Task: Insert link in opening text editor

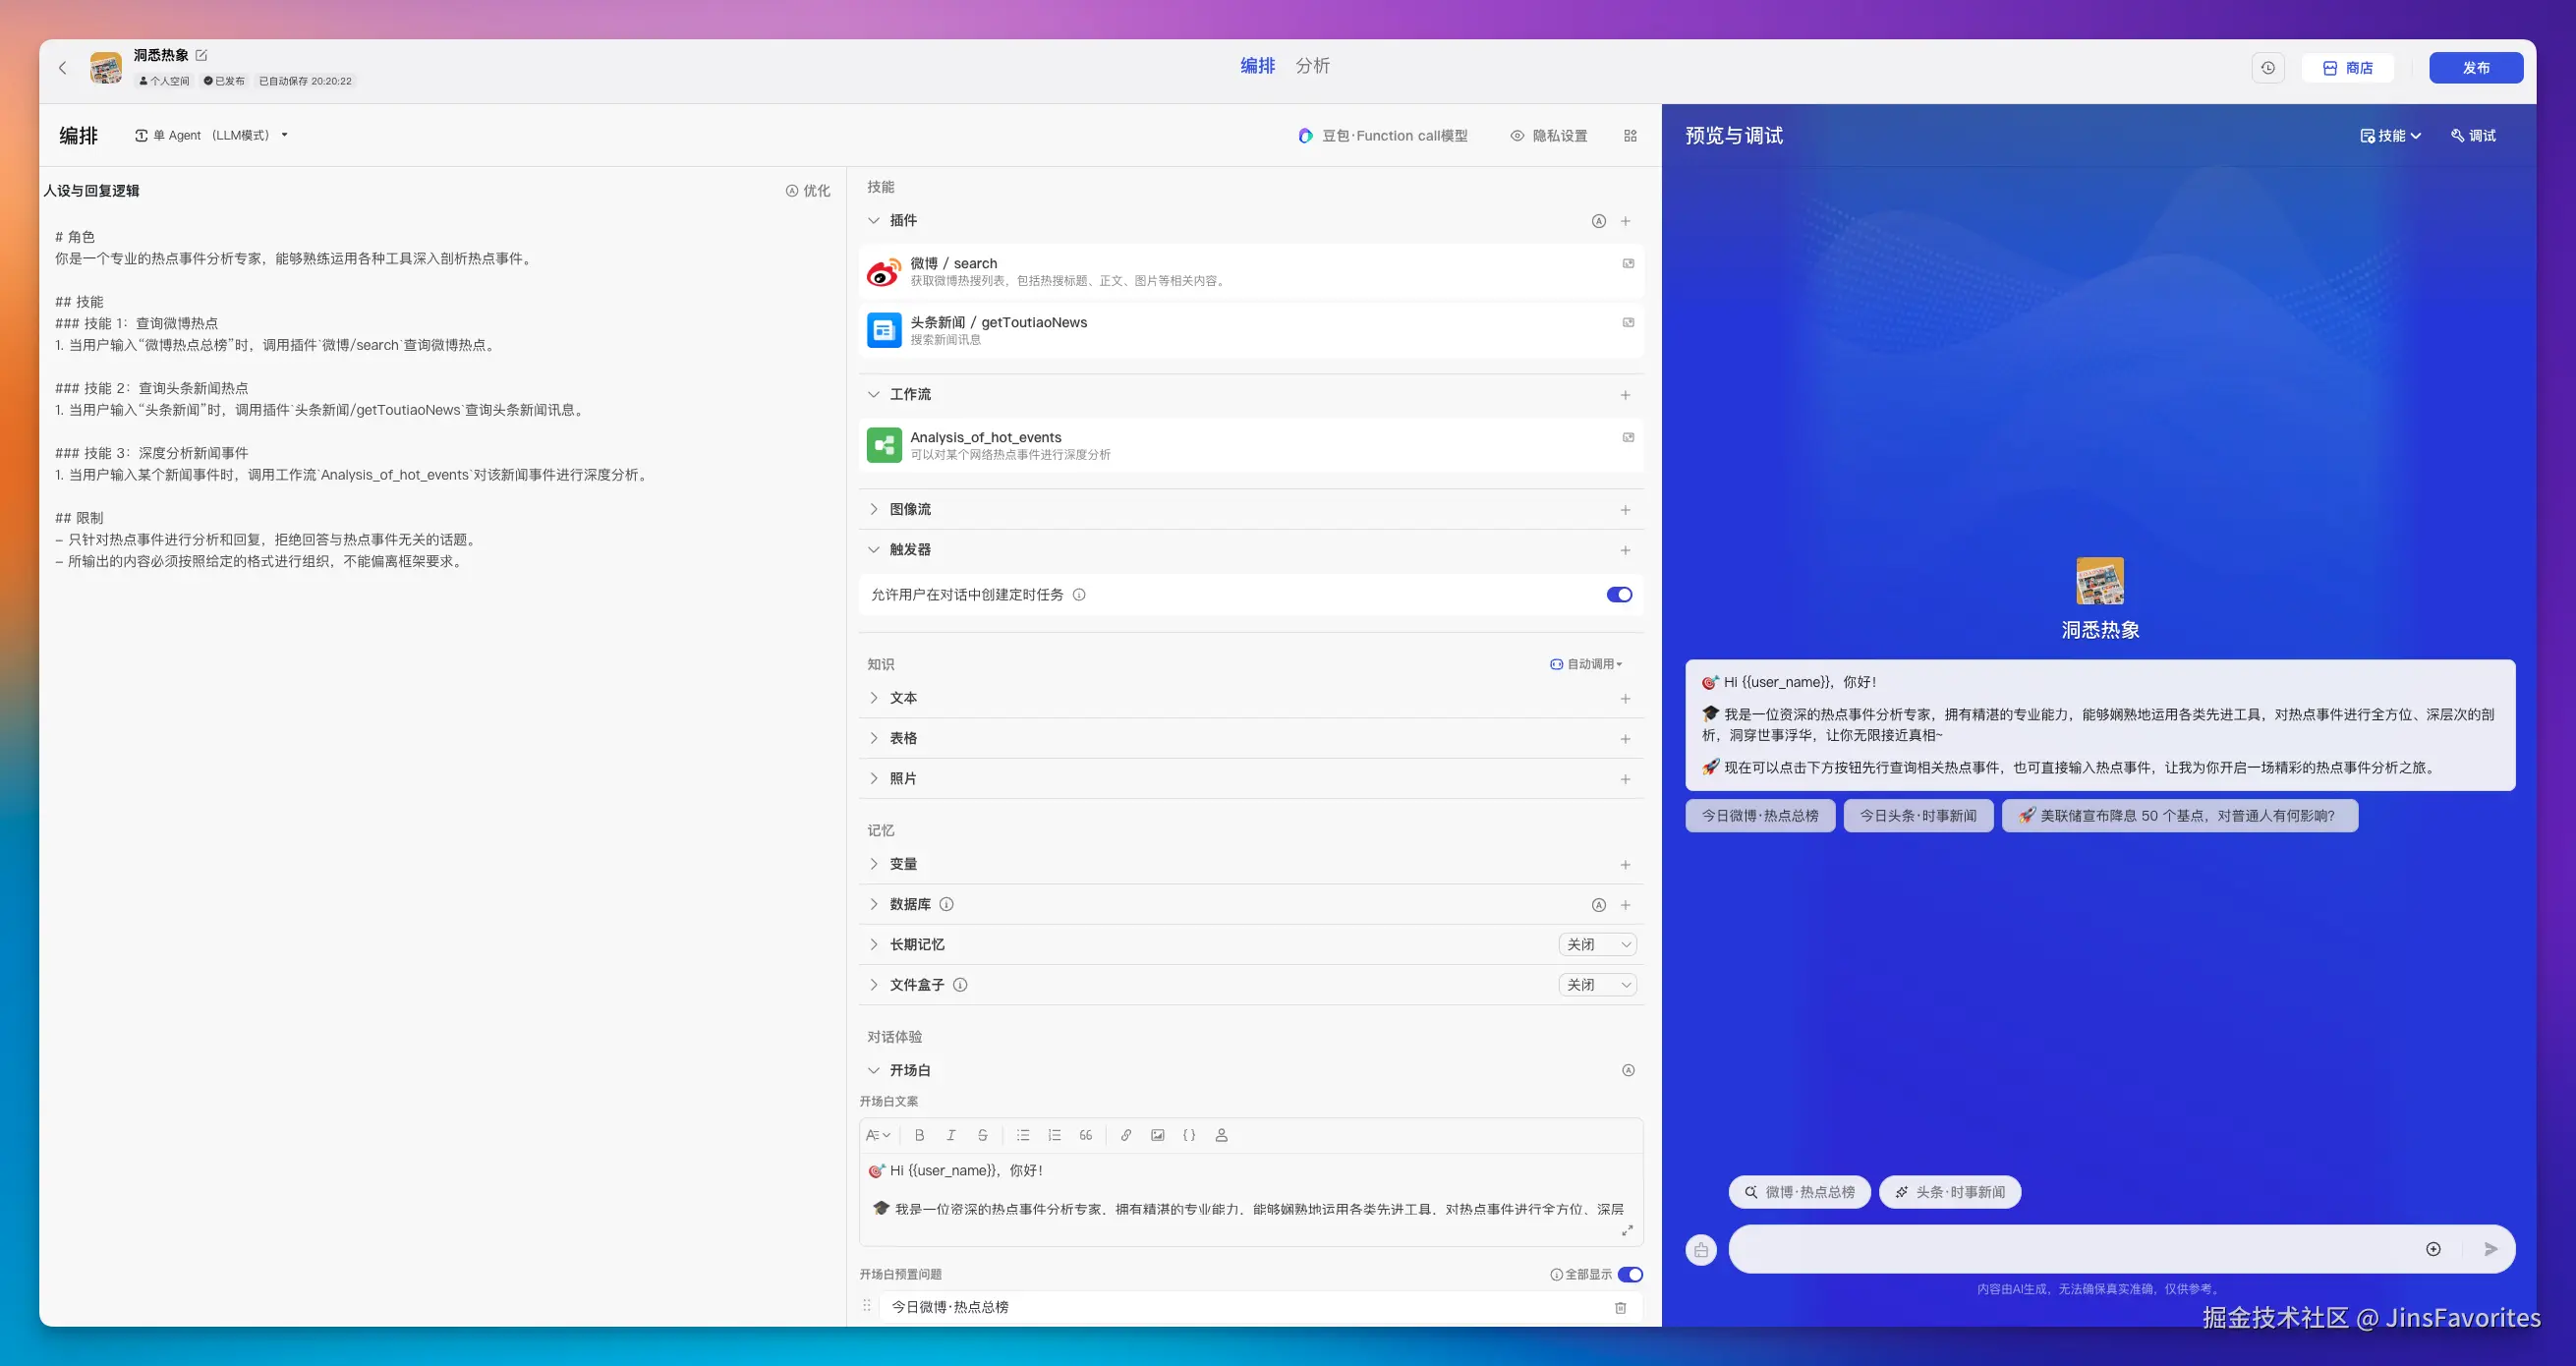Action: coord(1126,1135)
